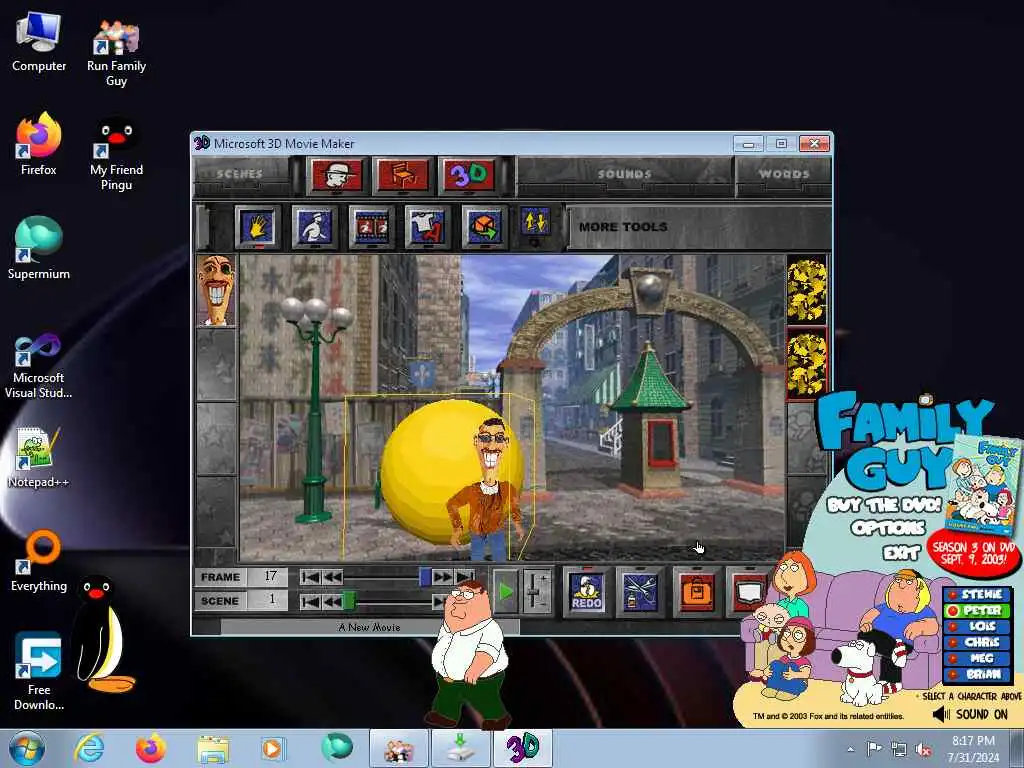Viewport: 1024px width, 768px height.
Task: Select the Microsoft Visual Studio desktop shortcut
Action: click(x=39, y=366)
